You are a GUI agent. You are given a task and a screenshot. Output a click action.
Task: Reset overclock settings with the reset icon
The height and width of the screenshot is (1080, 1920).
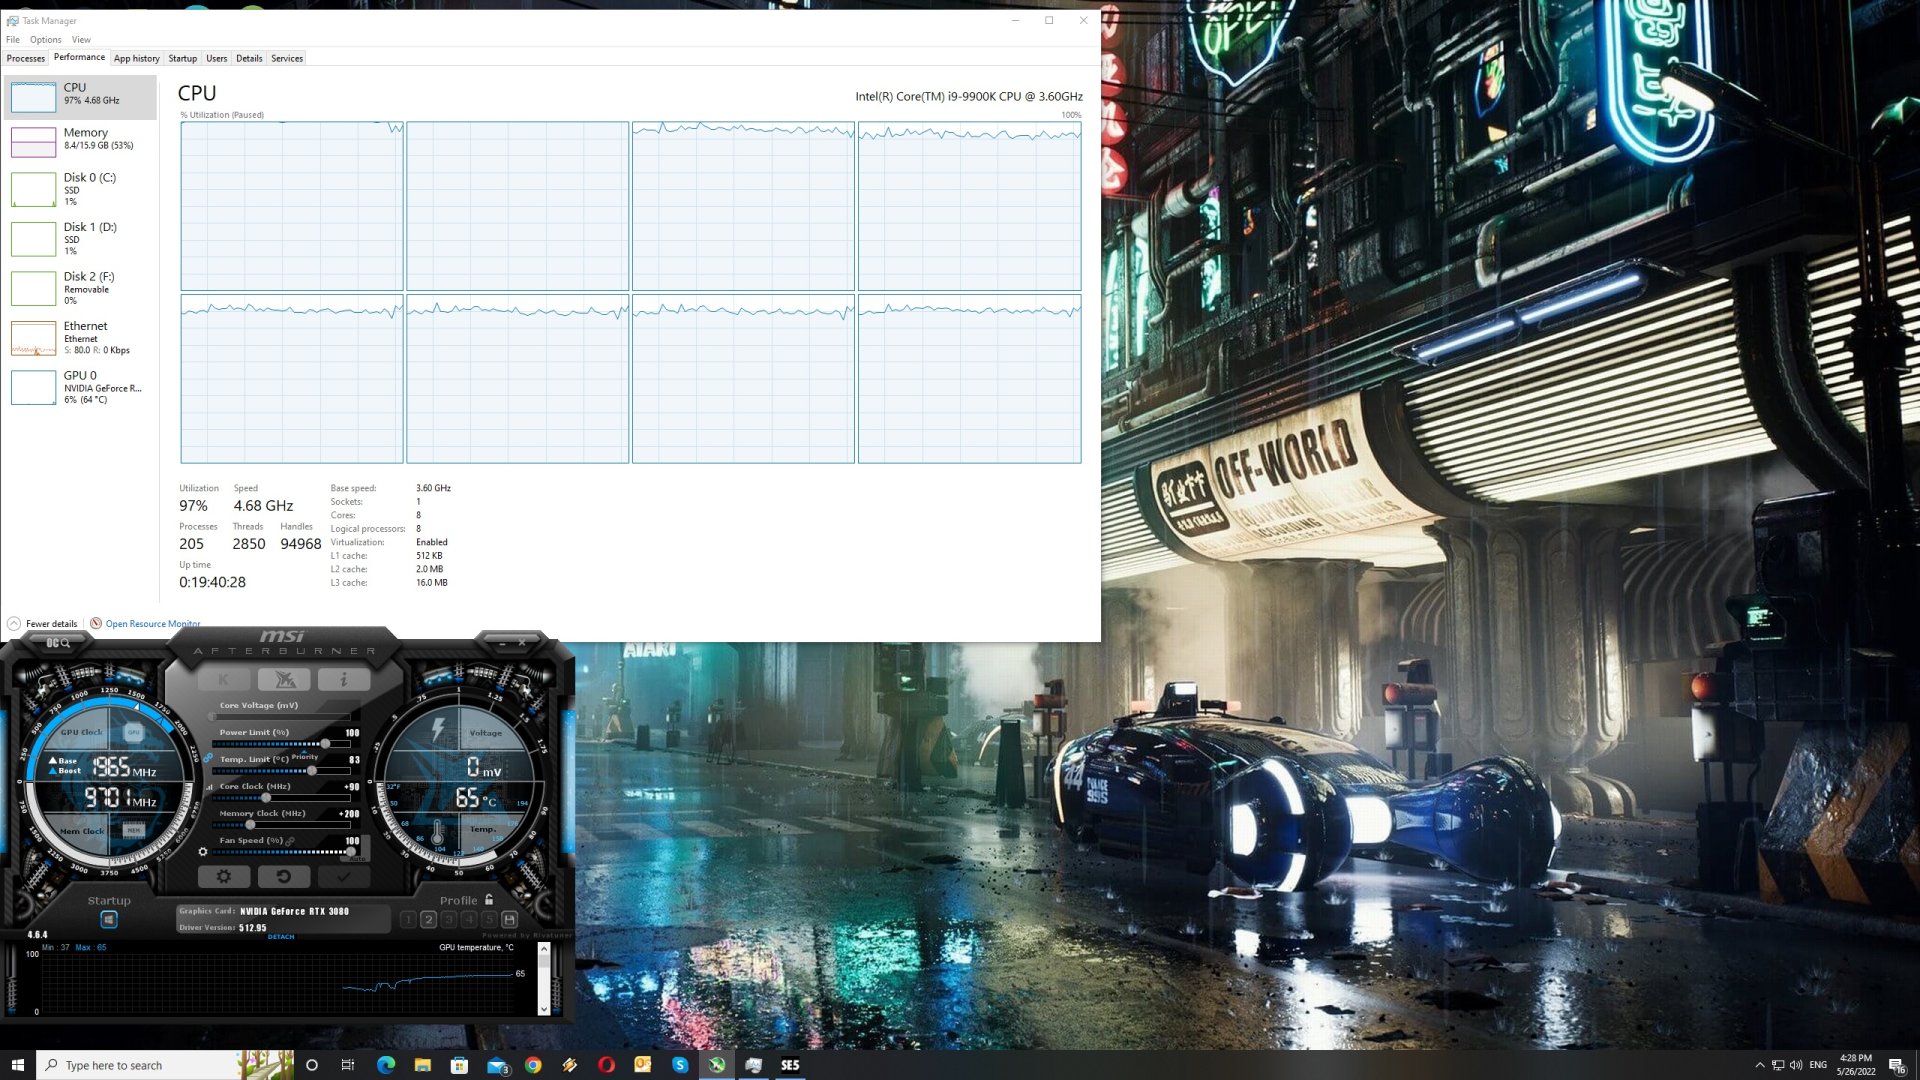click(283, 877)
